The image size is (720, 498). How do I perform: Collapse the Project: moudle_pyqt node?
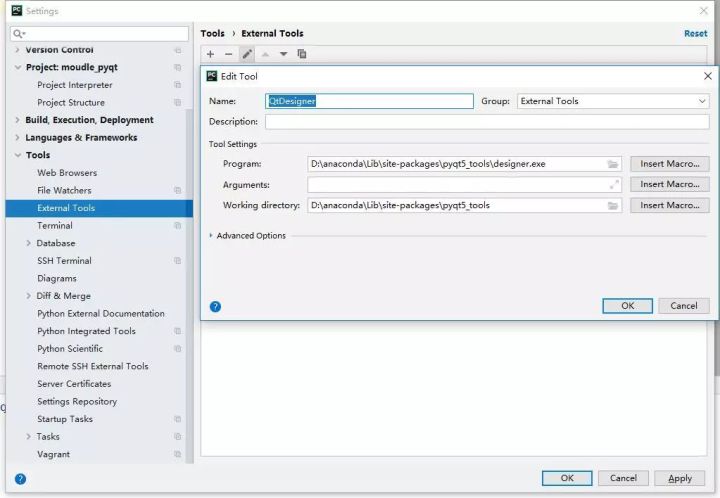tap(18, 67)
